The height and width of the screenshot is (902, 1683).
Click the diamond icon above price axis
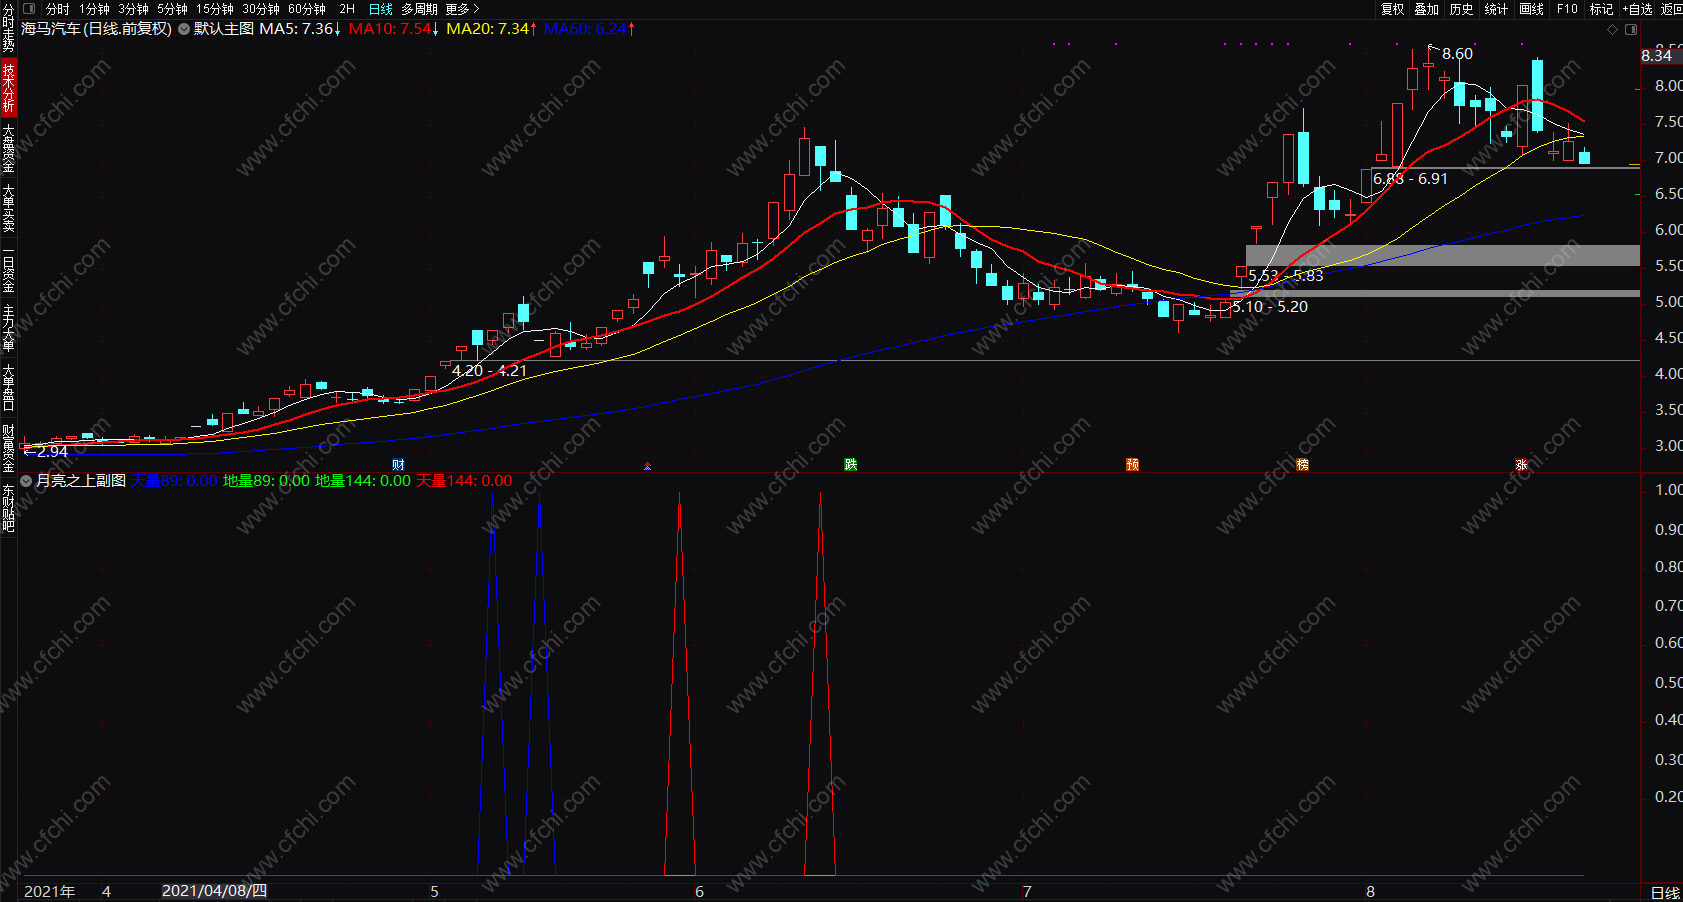pyautogui.click(x=1612, y=29)
